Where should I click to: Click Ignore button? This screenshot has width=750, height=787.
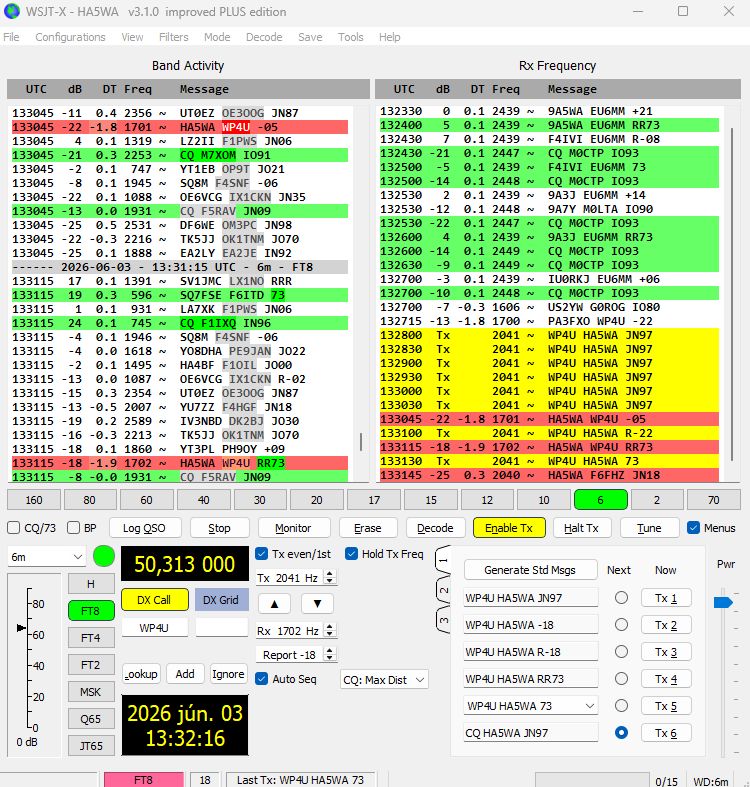[x=228, y=674]
